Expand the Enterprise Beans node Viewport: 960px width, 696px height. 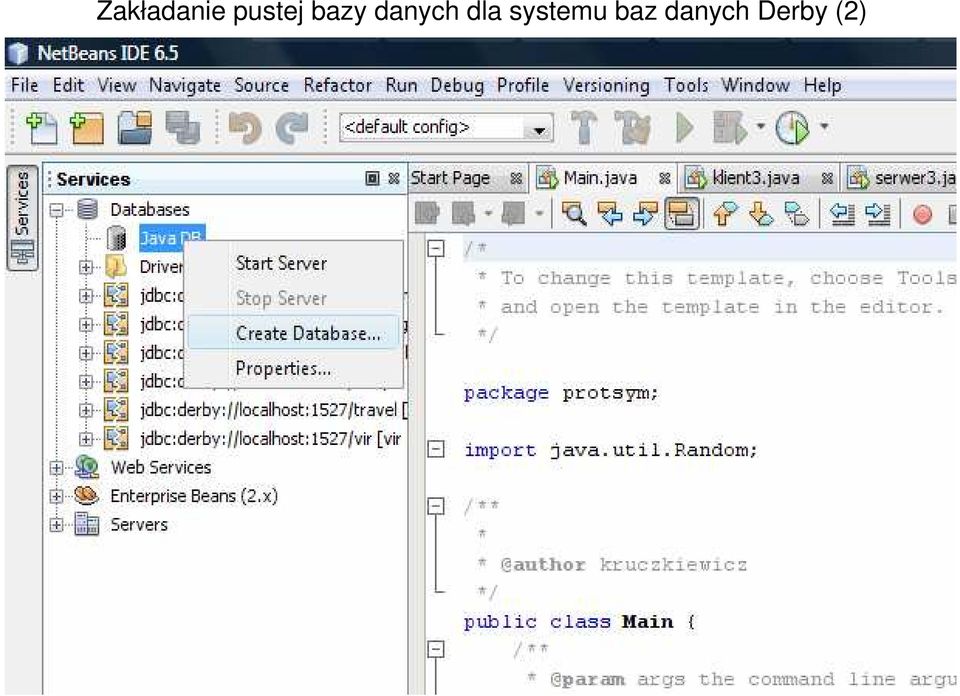click(x=57, y=496)
